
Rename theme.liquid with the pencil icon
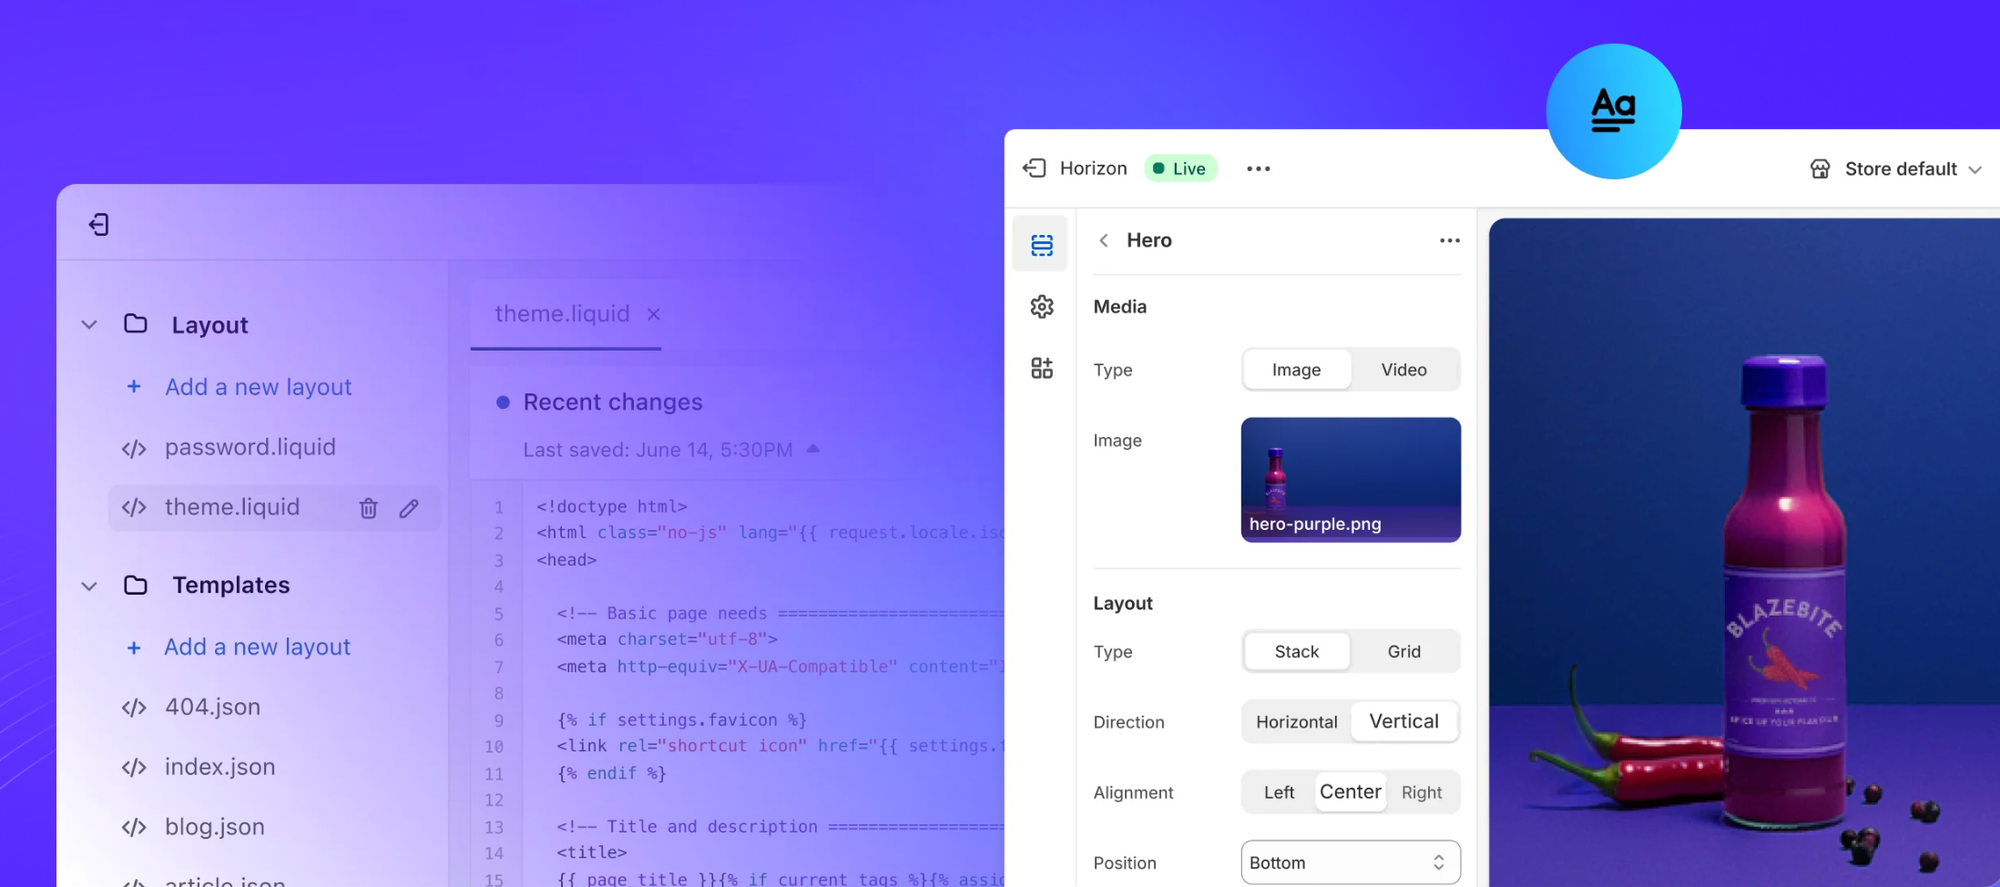408,508
